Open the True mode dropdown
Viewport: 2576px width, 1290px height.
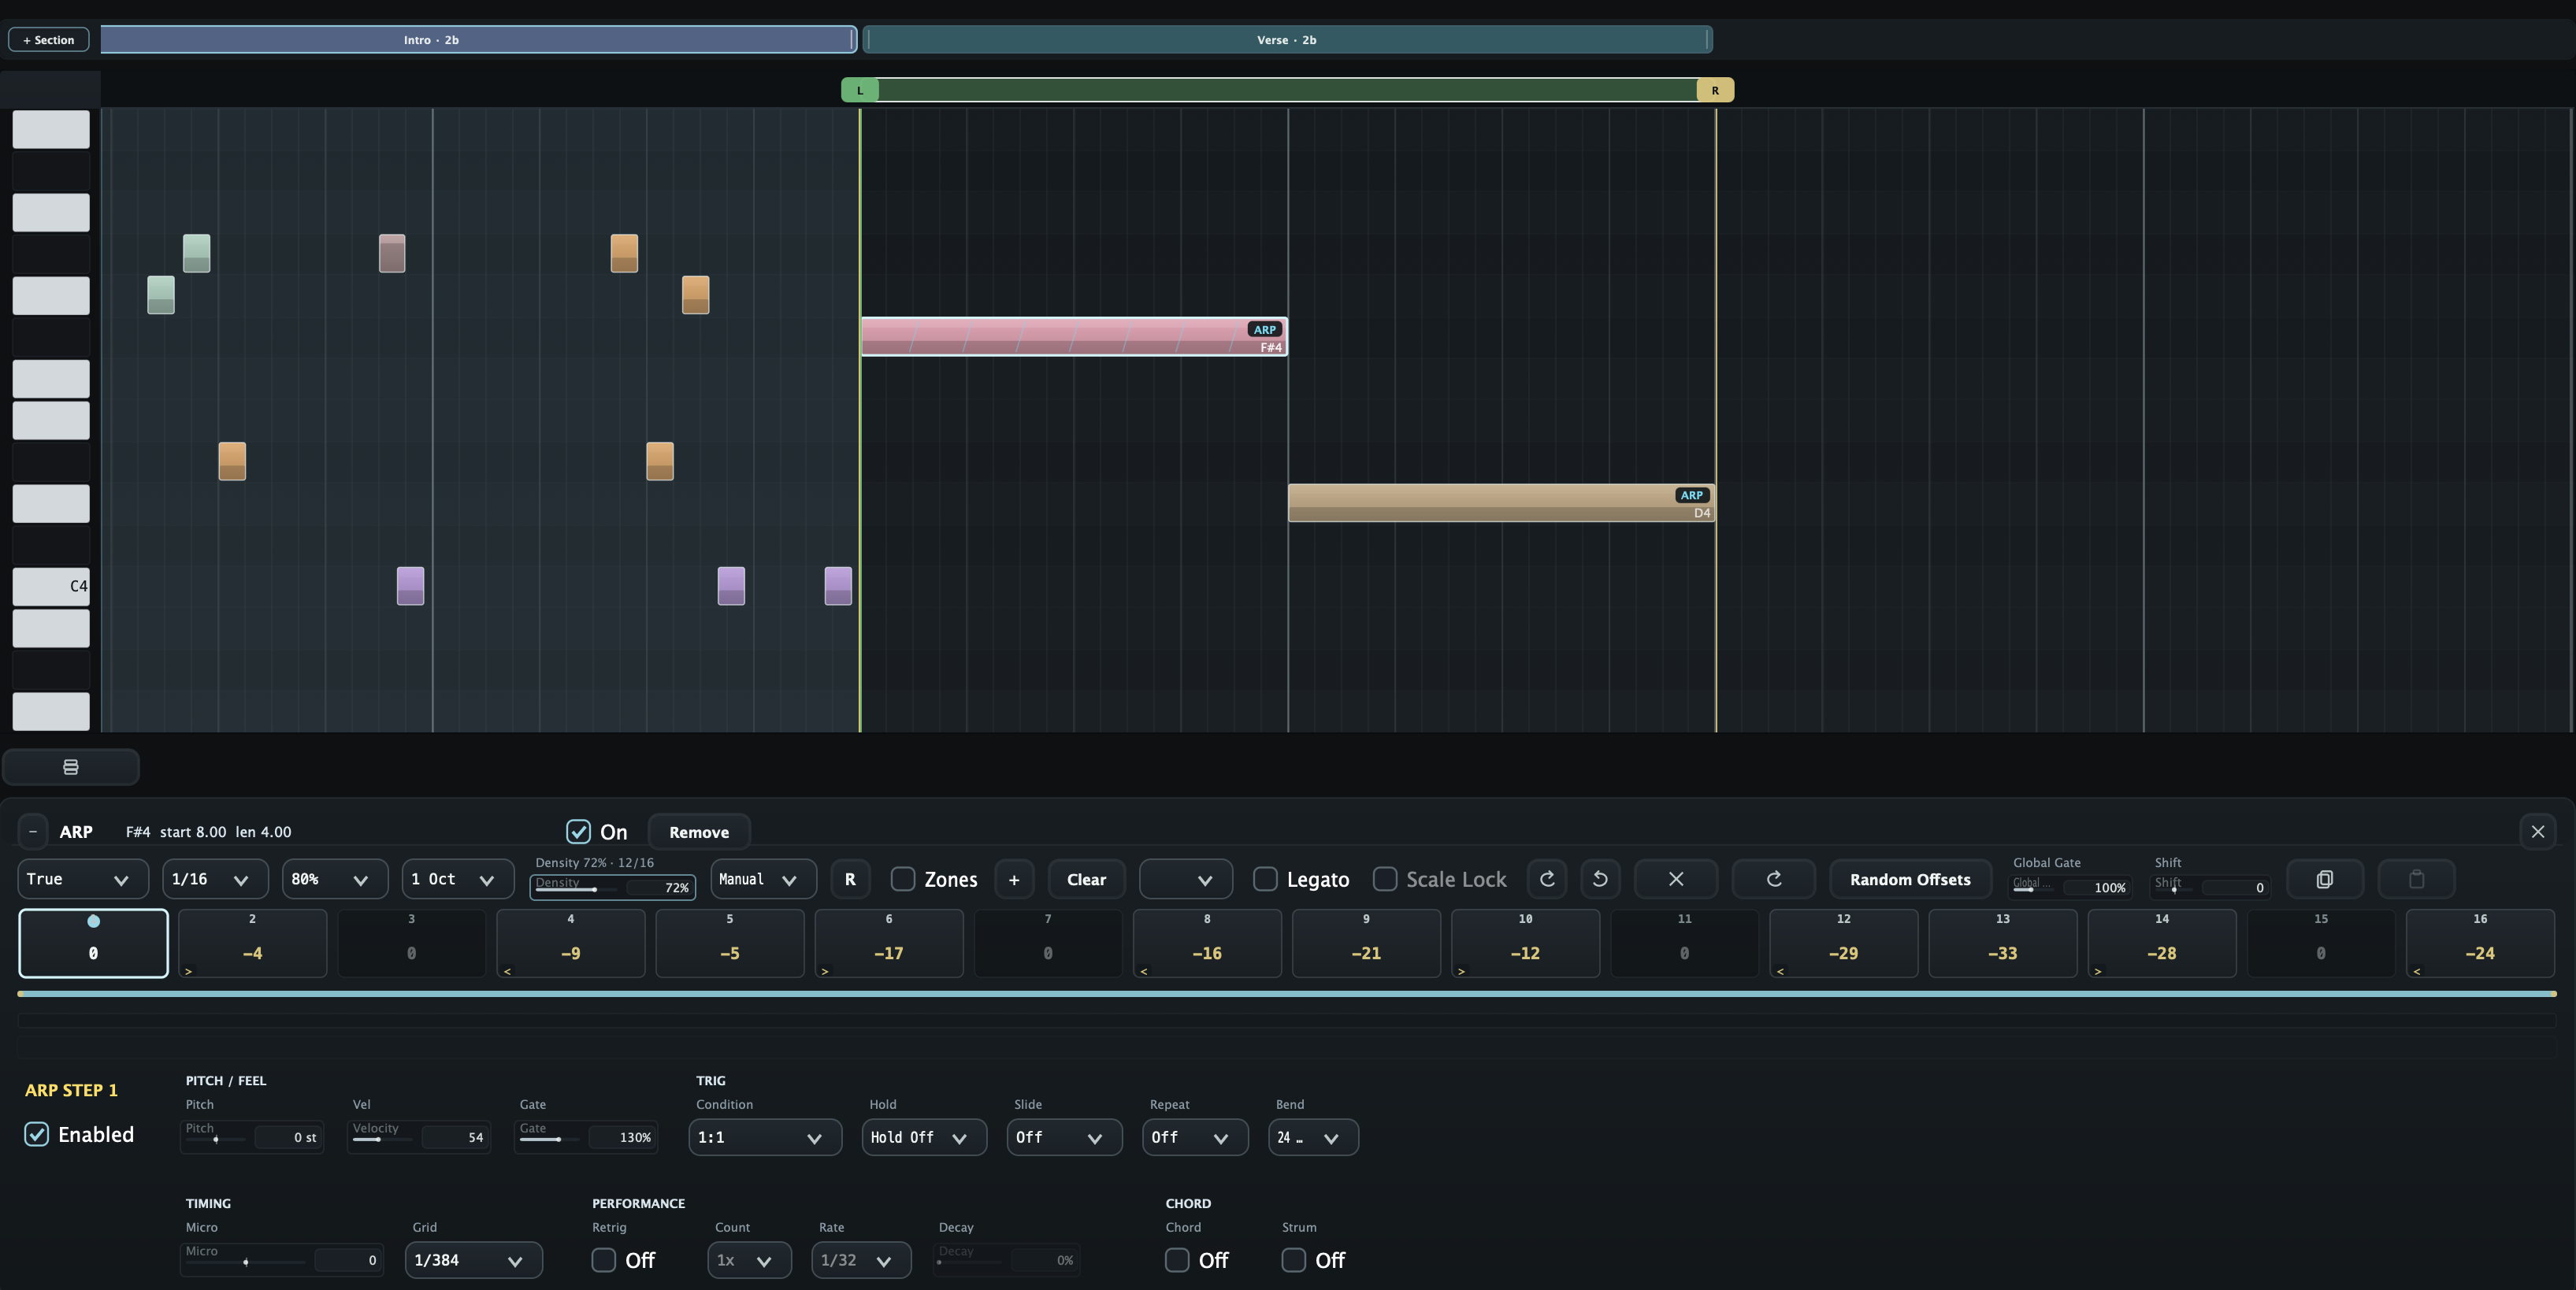pyautogui.click(x=83, y=879)
